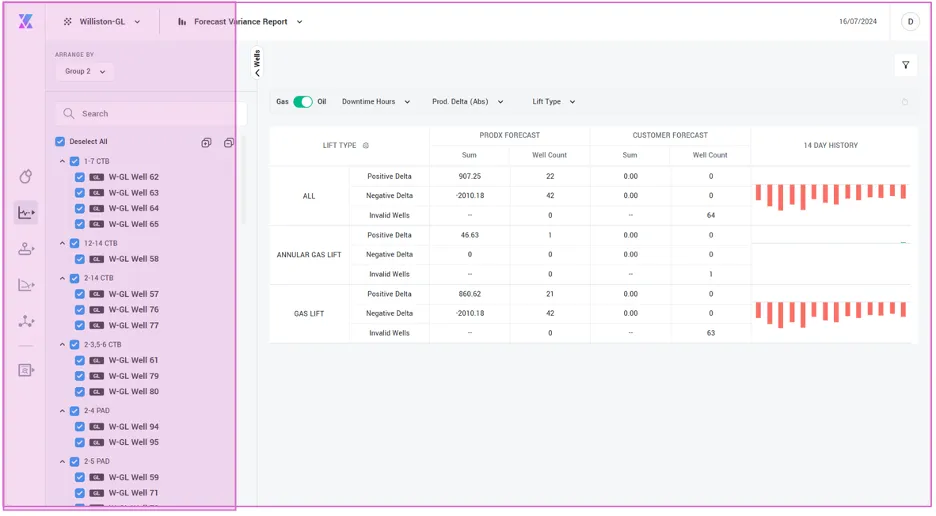Collapse the Wells side panel tab

click(257, 63)
